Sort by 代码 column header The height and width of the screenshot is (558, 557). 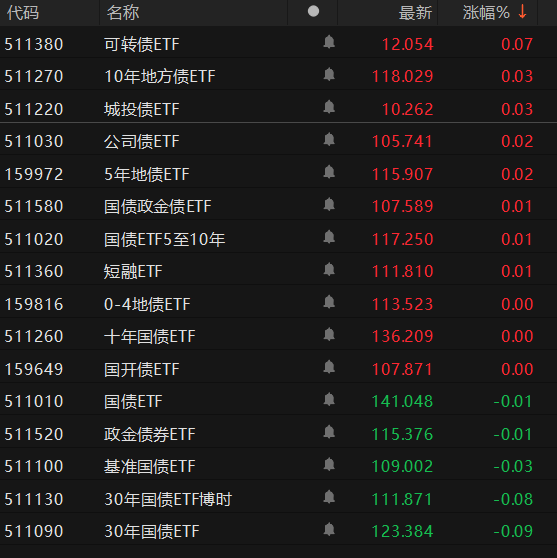[x=23, y=13]
